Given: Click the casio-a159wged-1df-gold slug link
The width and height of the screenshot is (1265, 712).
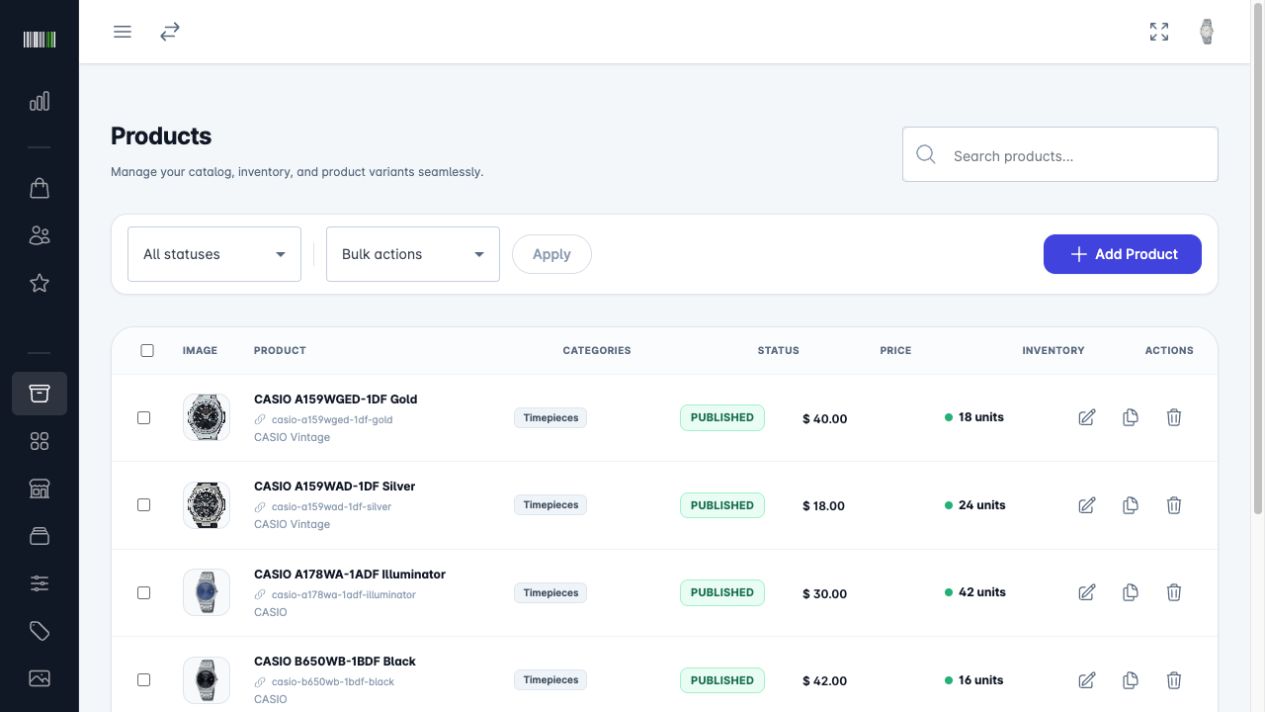Looking at the screenshot, I should pyautogui.click(x=332, y=420).
